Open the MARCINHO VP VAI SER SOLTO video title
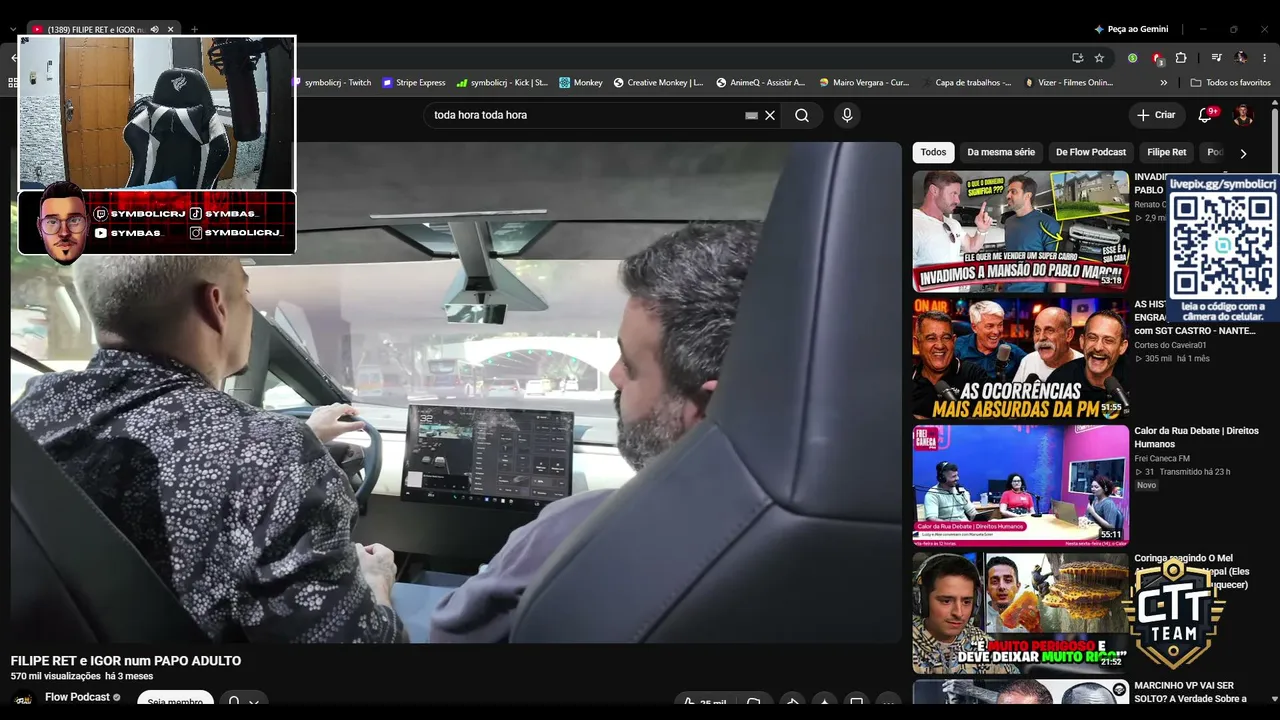 coord(1190,692)
